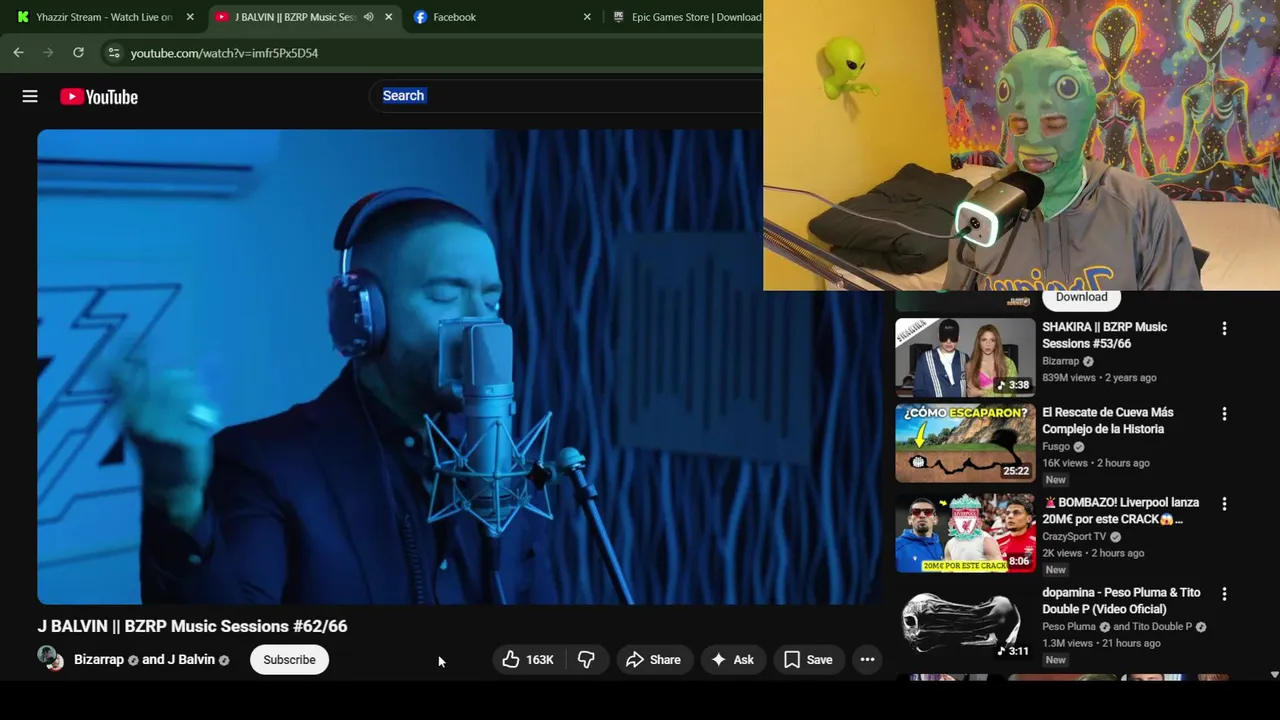
Task: Click Bizarrap channel under SHAKIRA video
Action: click(x=1061, y=361)
